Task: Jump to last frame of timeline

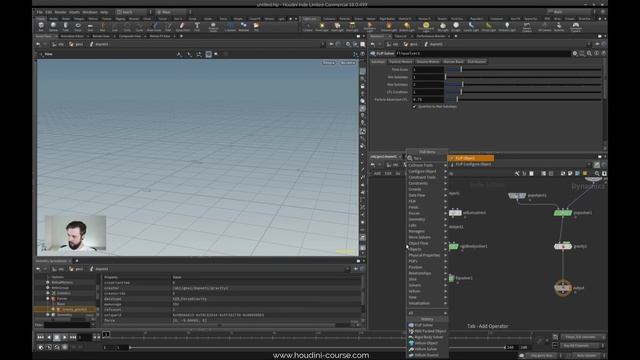Action: pyautogui.click(x=73, y=338)
